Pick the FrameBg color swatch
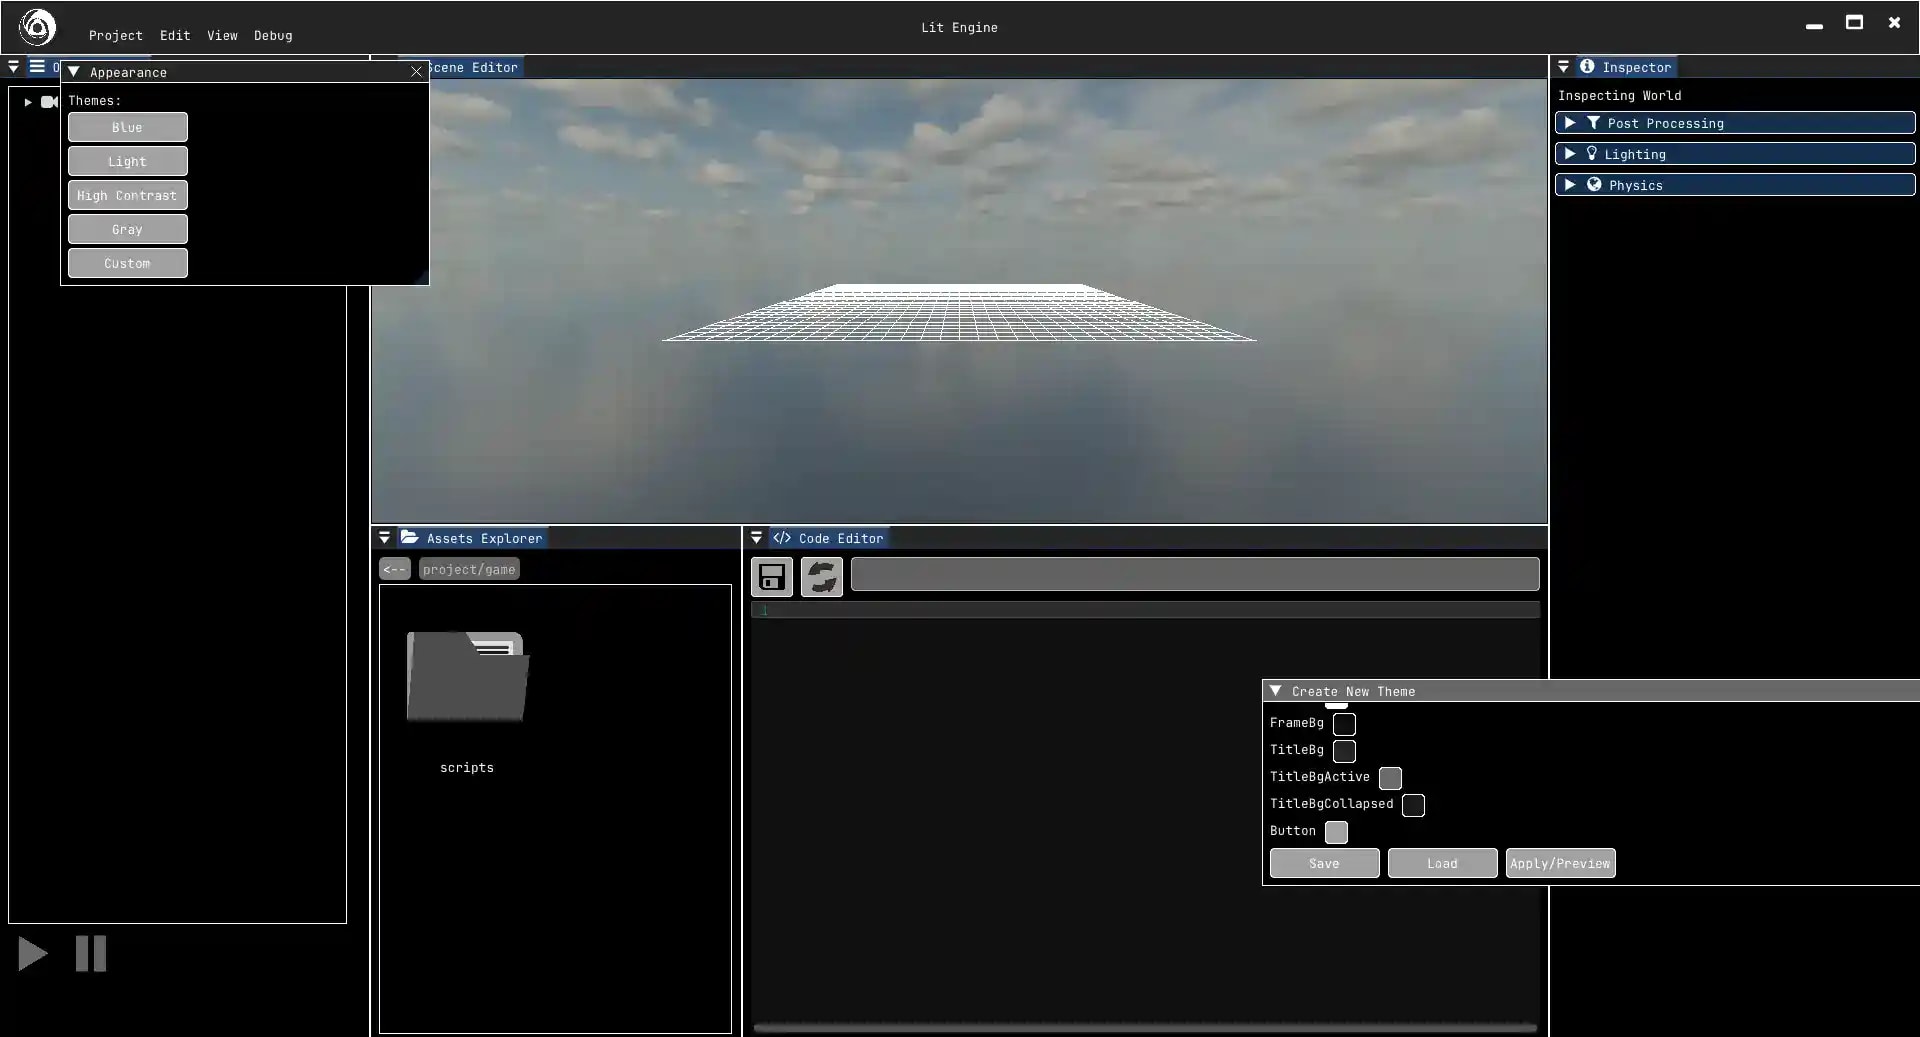Viewport: 1920px width, 1037px height. (x=1344, y=724)
